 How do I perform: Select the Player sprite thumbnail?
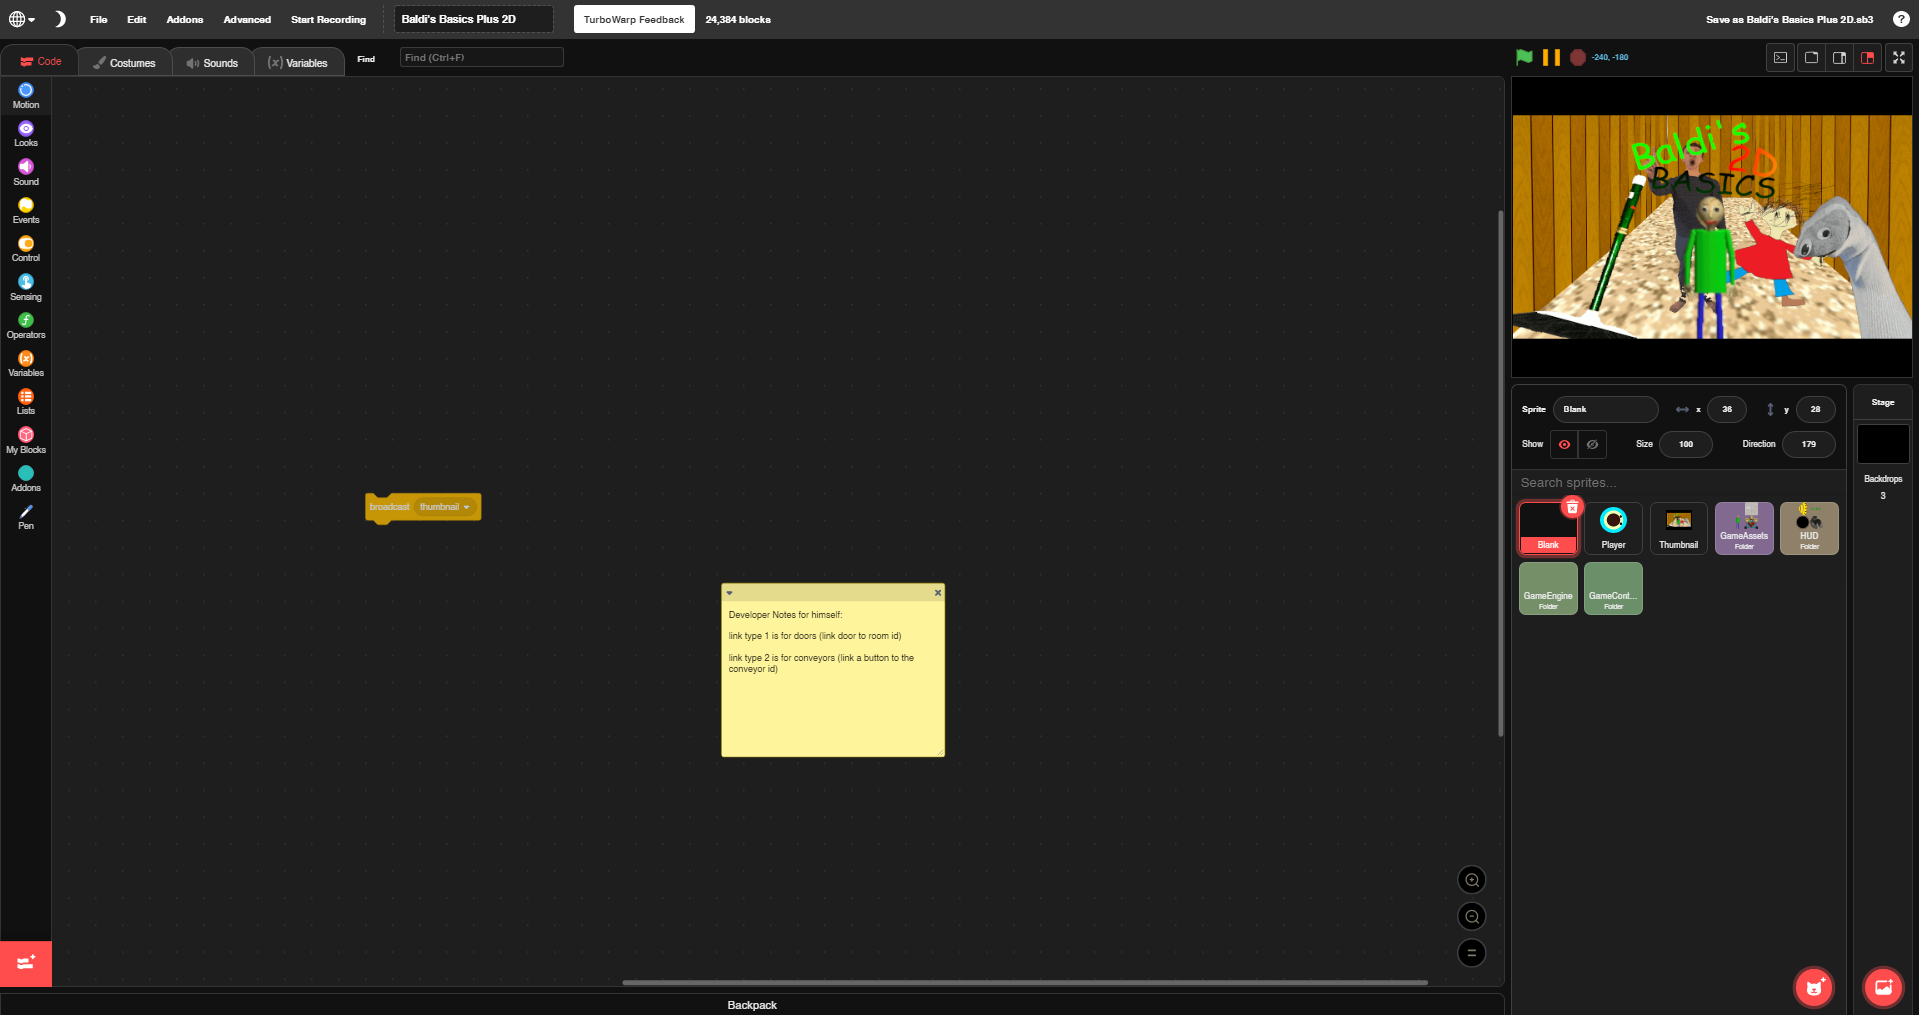click(1612, 528)
